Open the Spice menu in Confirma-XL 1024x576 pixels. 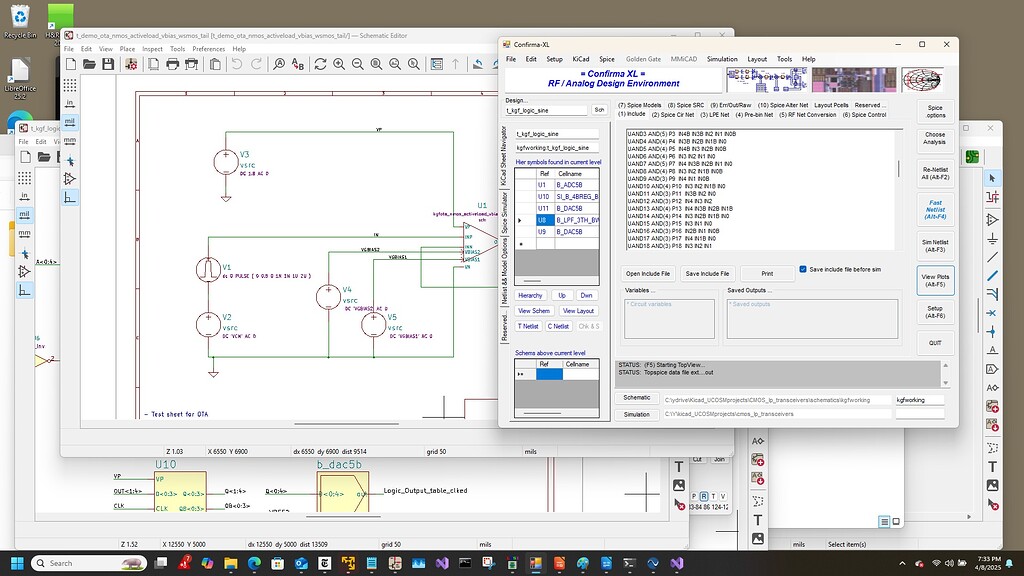point(607,59)
